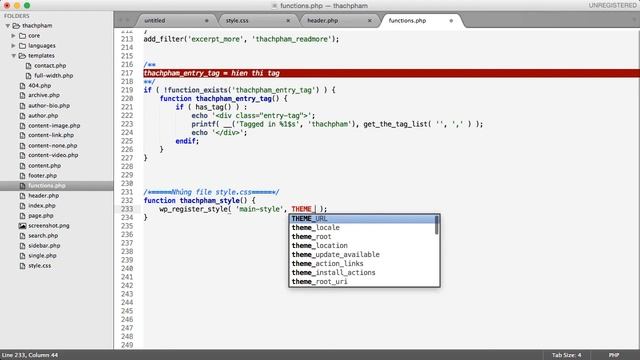640x360 pixels.
Task: Select the functions.php tab
Action: tap(421, 20)
